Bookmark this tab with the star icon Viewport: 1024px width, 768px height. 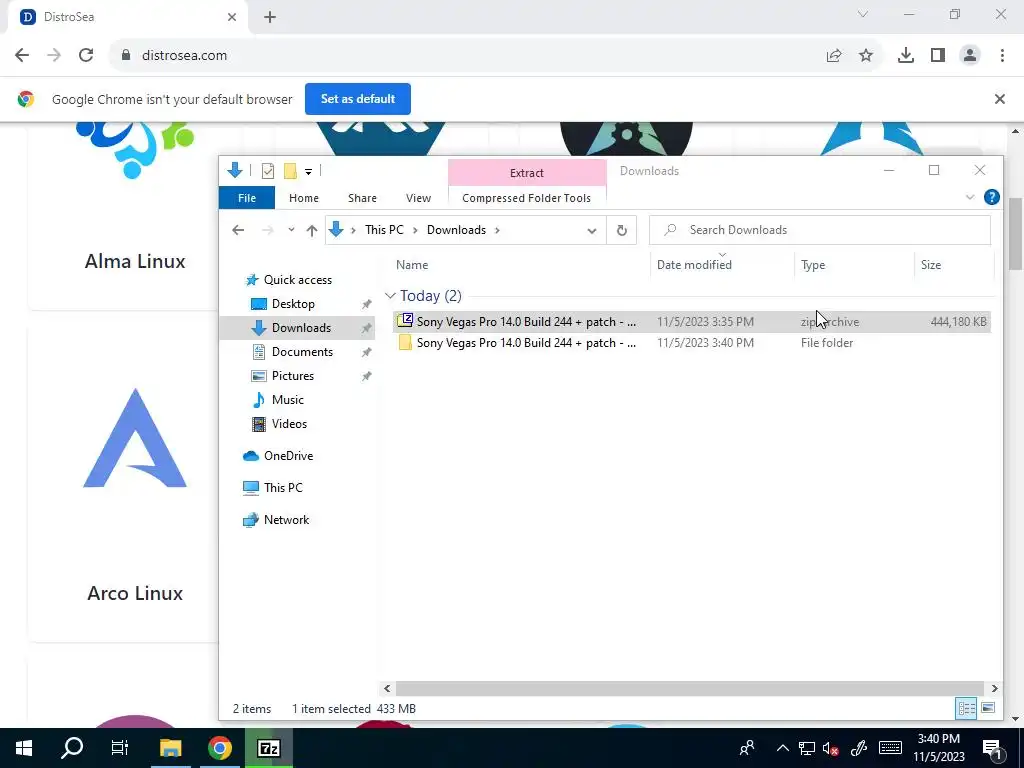pyautogui.click(x=866, y=56)
